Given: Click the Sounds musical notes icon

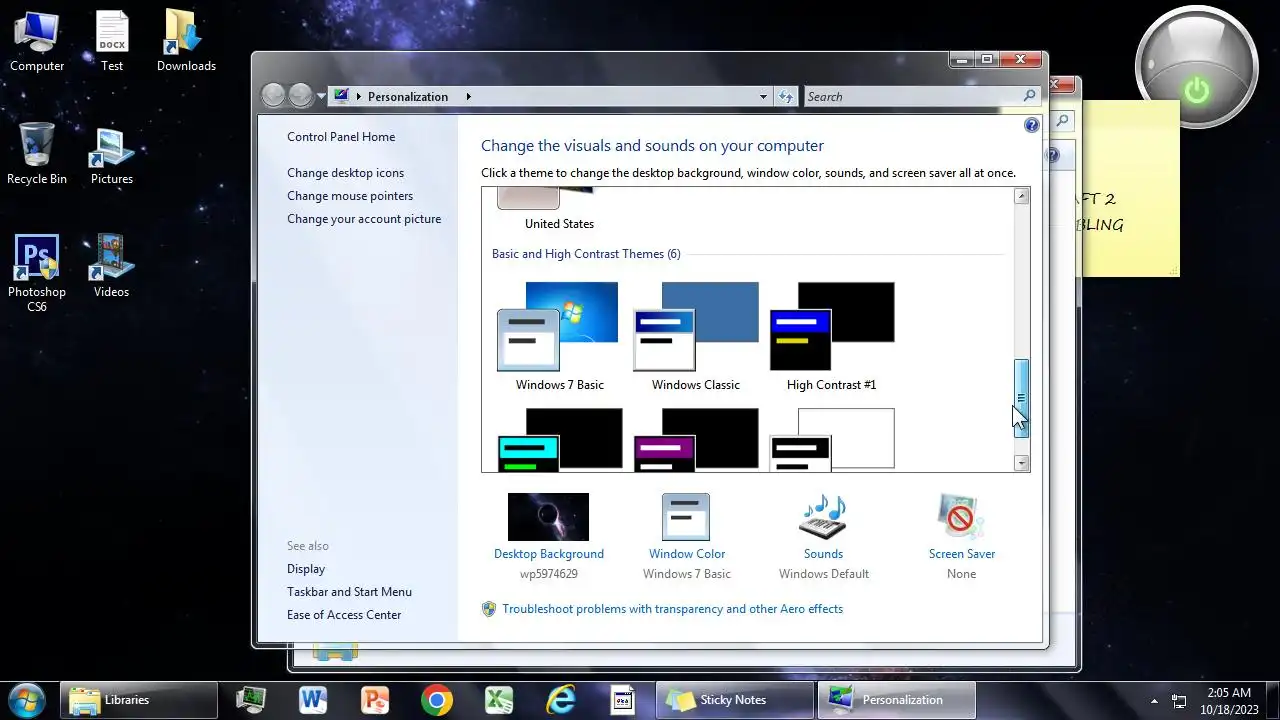Looking at the screenshot, I should (x=823, y=517).
